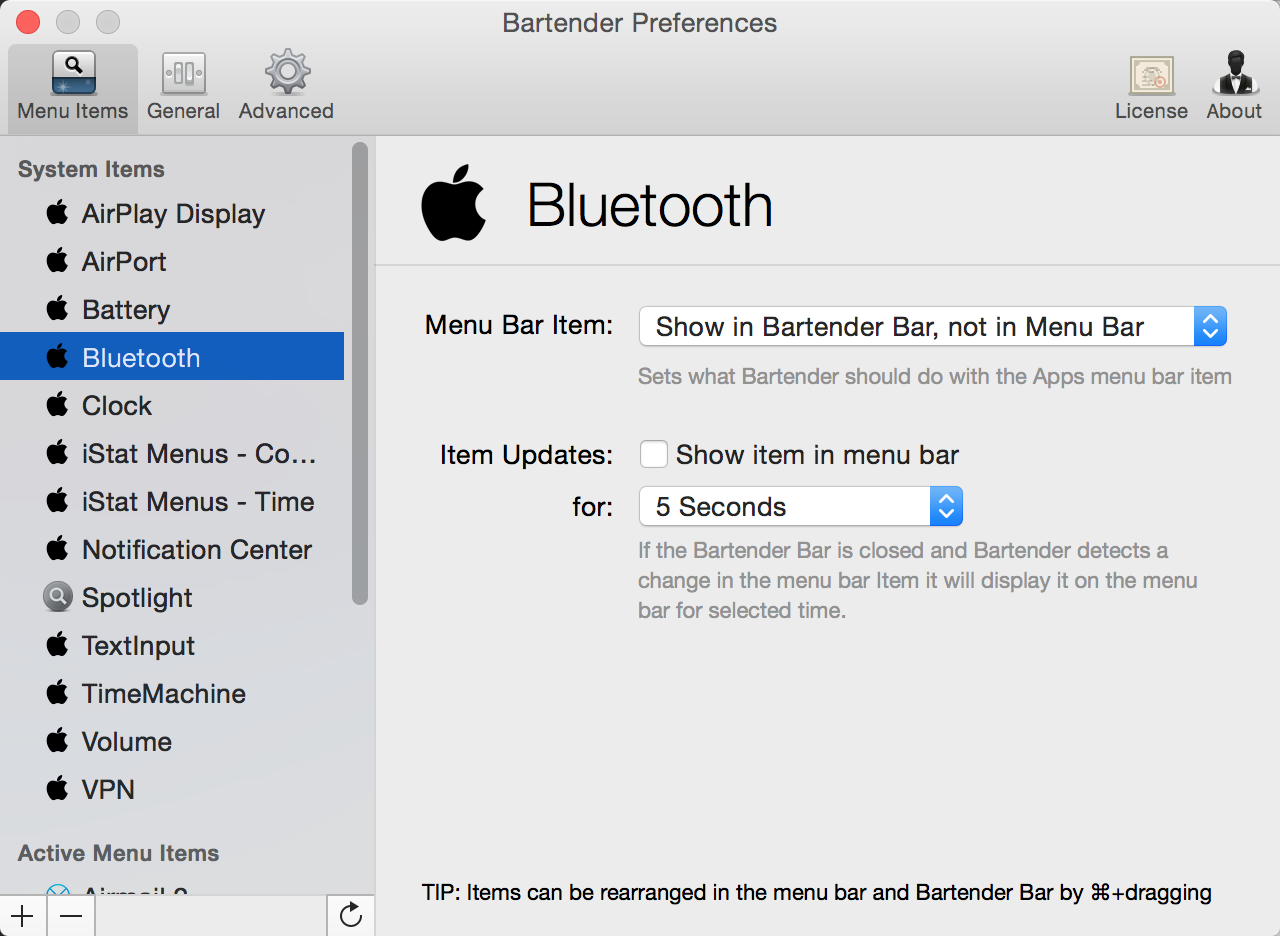The height and width of the screenshot is (936, 1280).
Task: Click the 'Bluetooth' heading text
Action: 650,205
